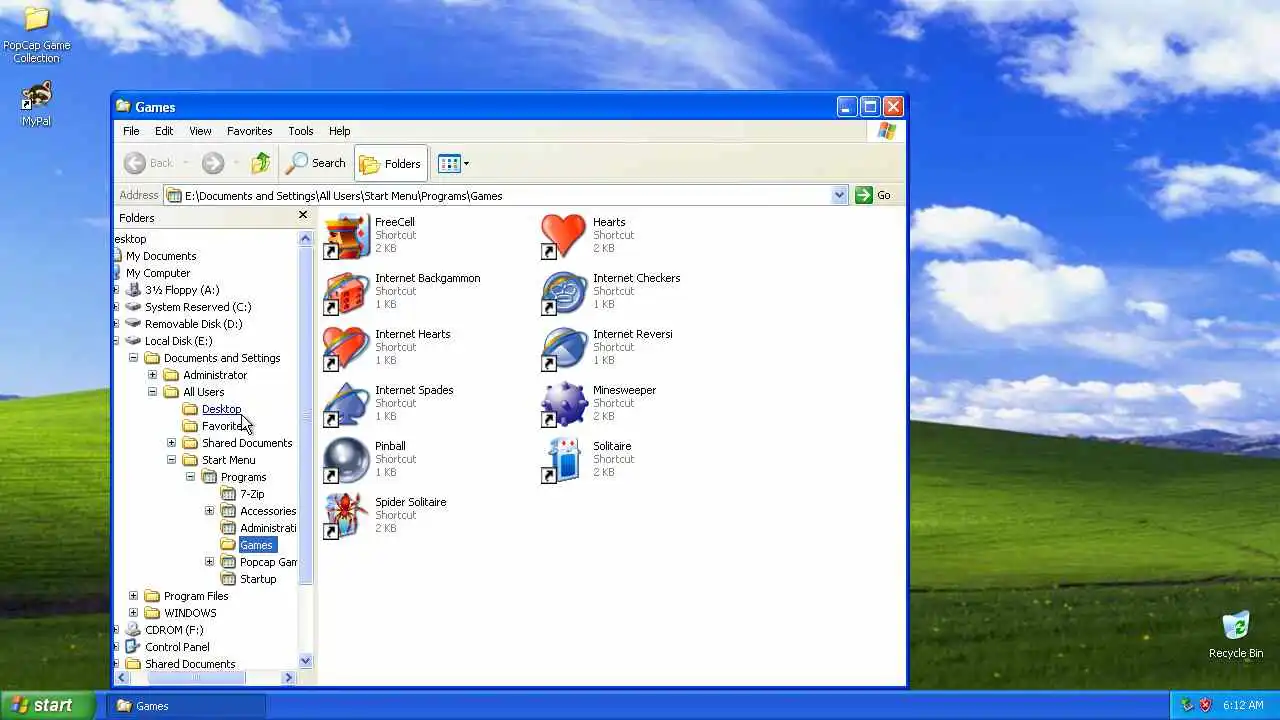Open the Edit menu

[164, 131]
